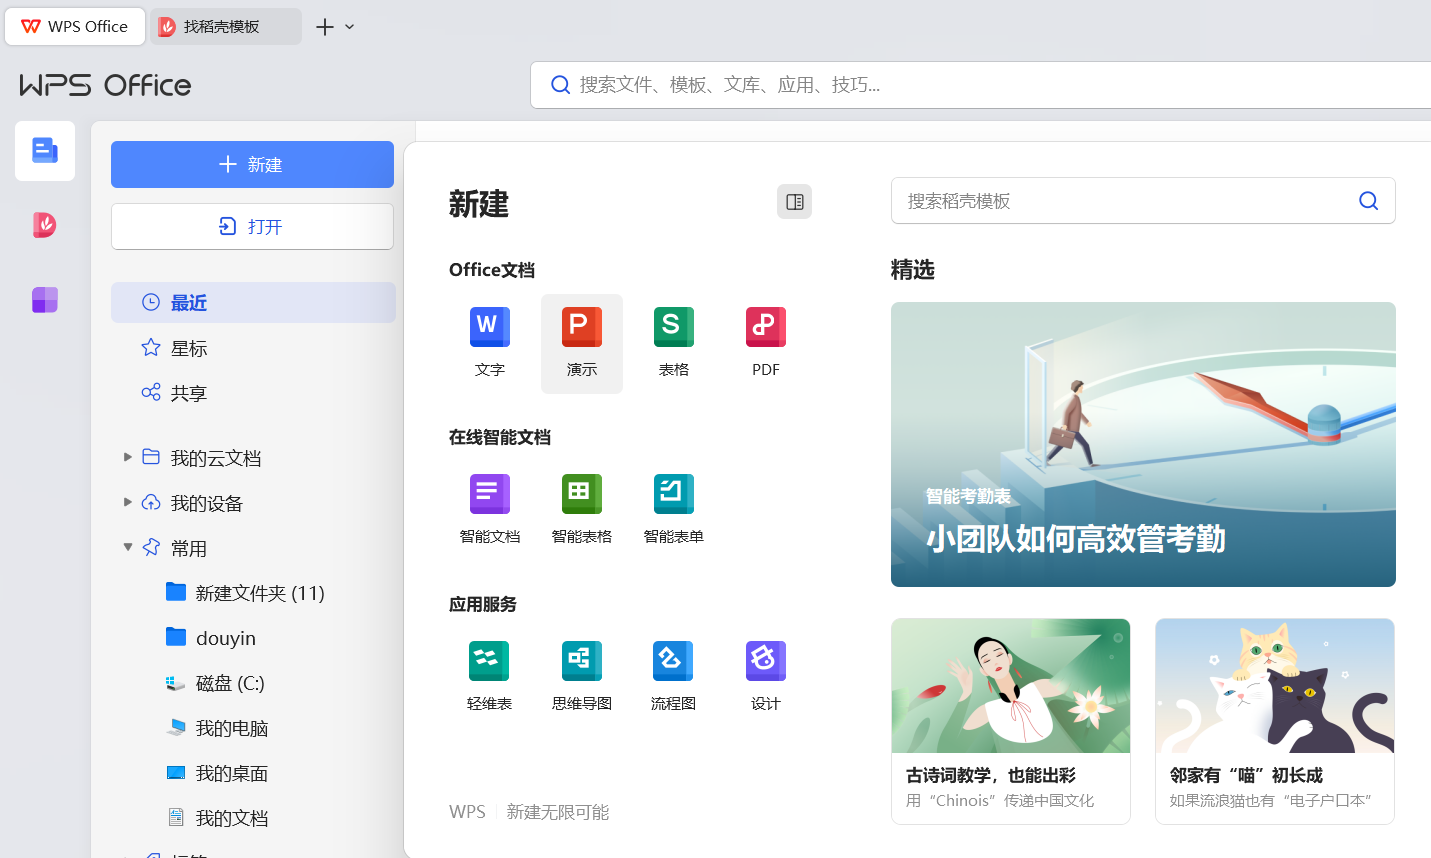
Task: Create a new 表格 spreadsheet
Action: point(674,343)
